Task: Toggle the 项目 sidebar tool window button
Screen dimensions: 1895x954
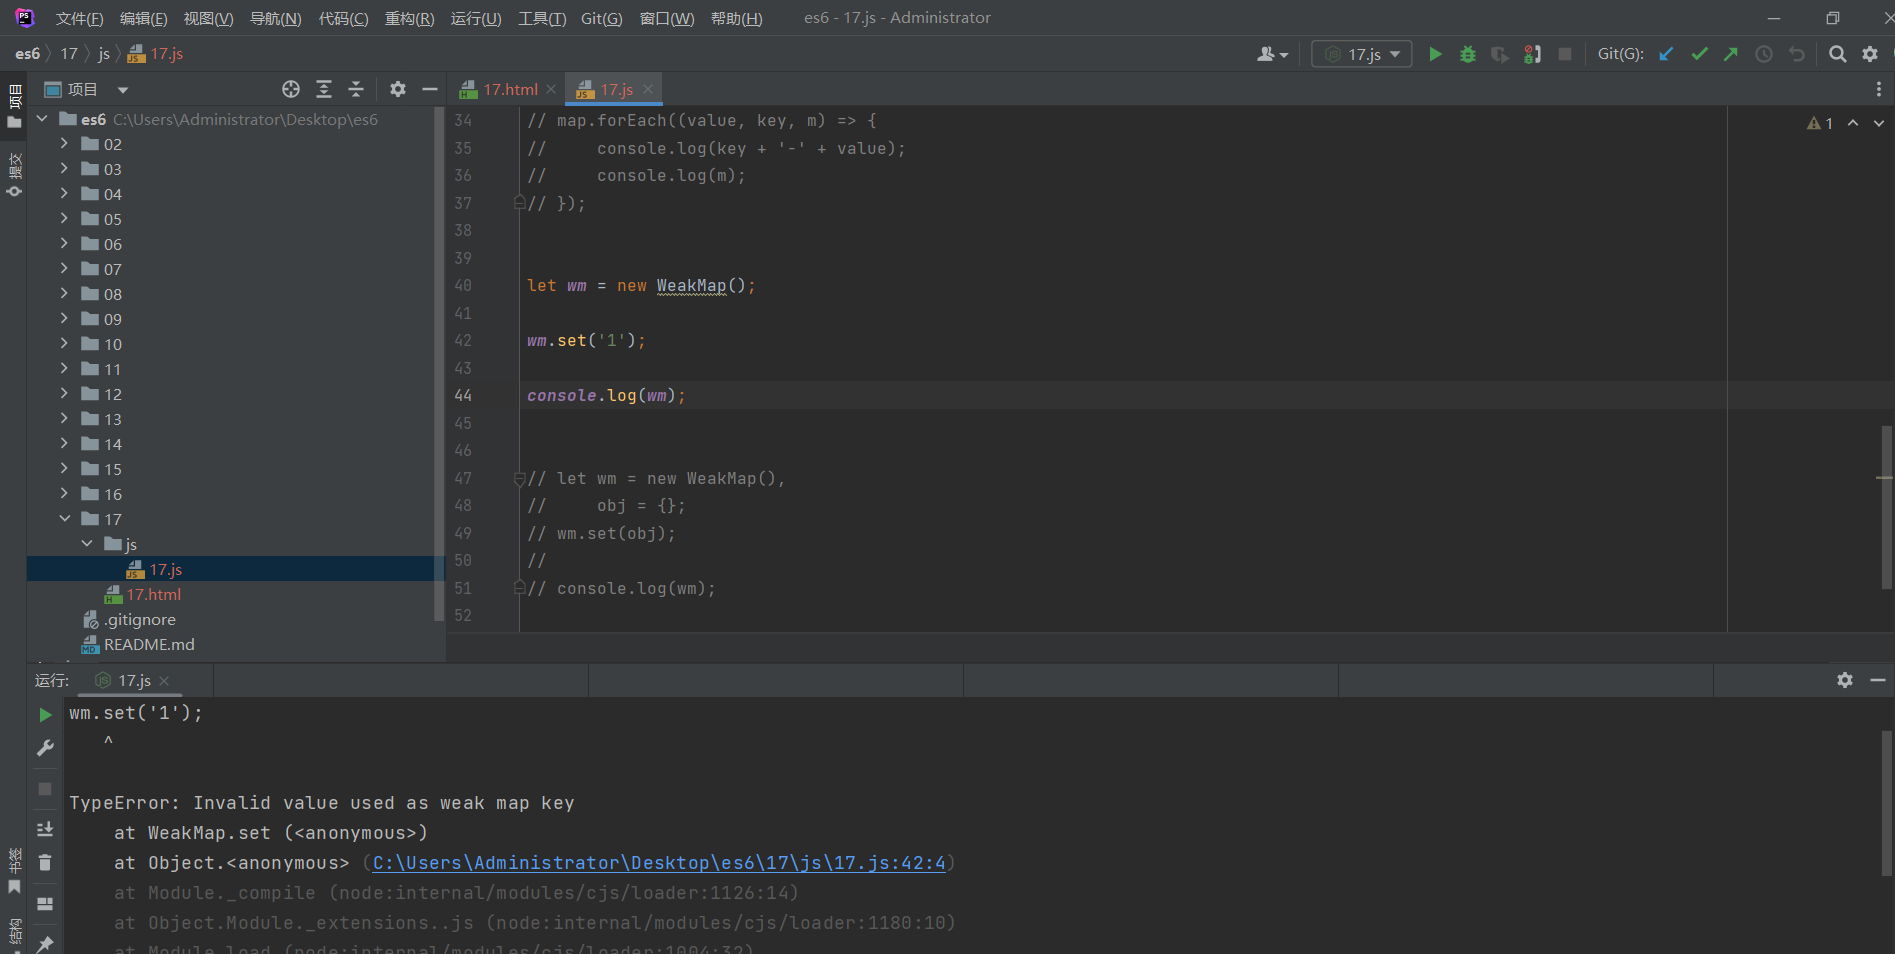Action: click(14, 107)
